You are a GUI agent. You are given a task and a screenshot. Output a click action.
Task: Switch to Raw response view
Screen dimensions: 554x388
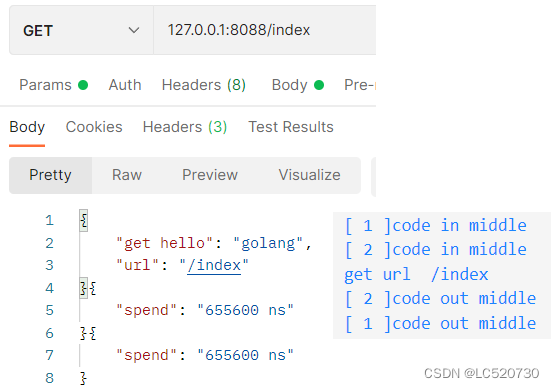point(127,175)
